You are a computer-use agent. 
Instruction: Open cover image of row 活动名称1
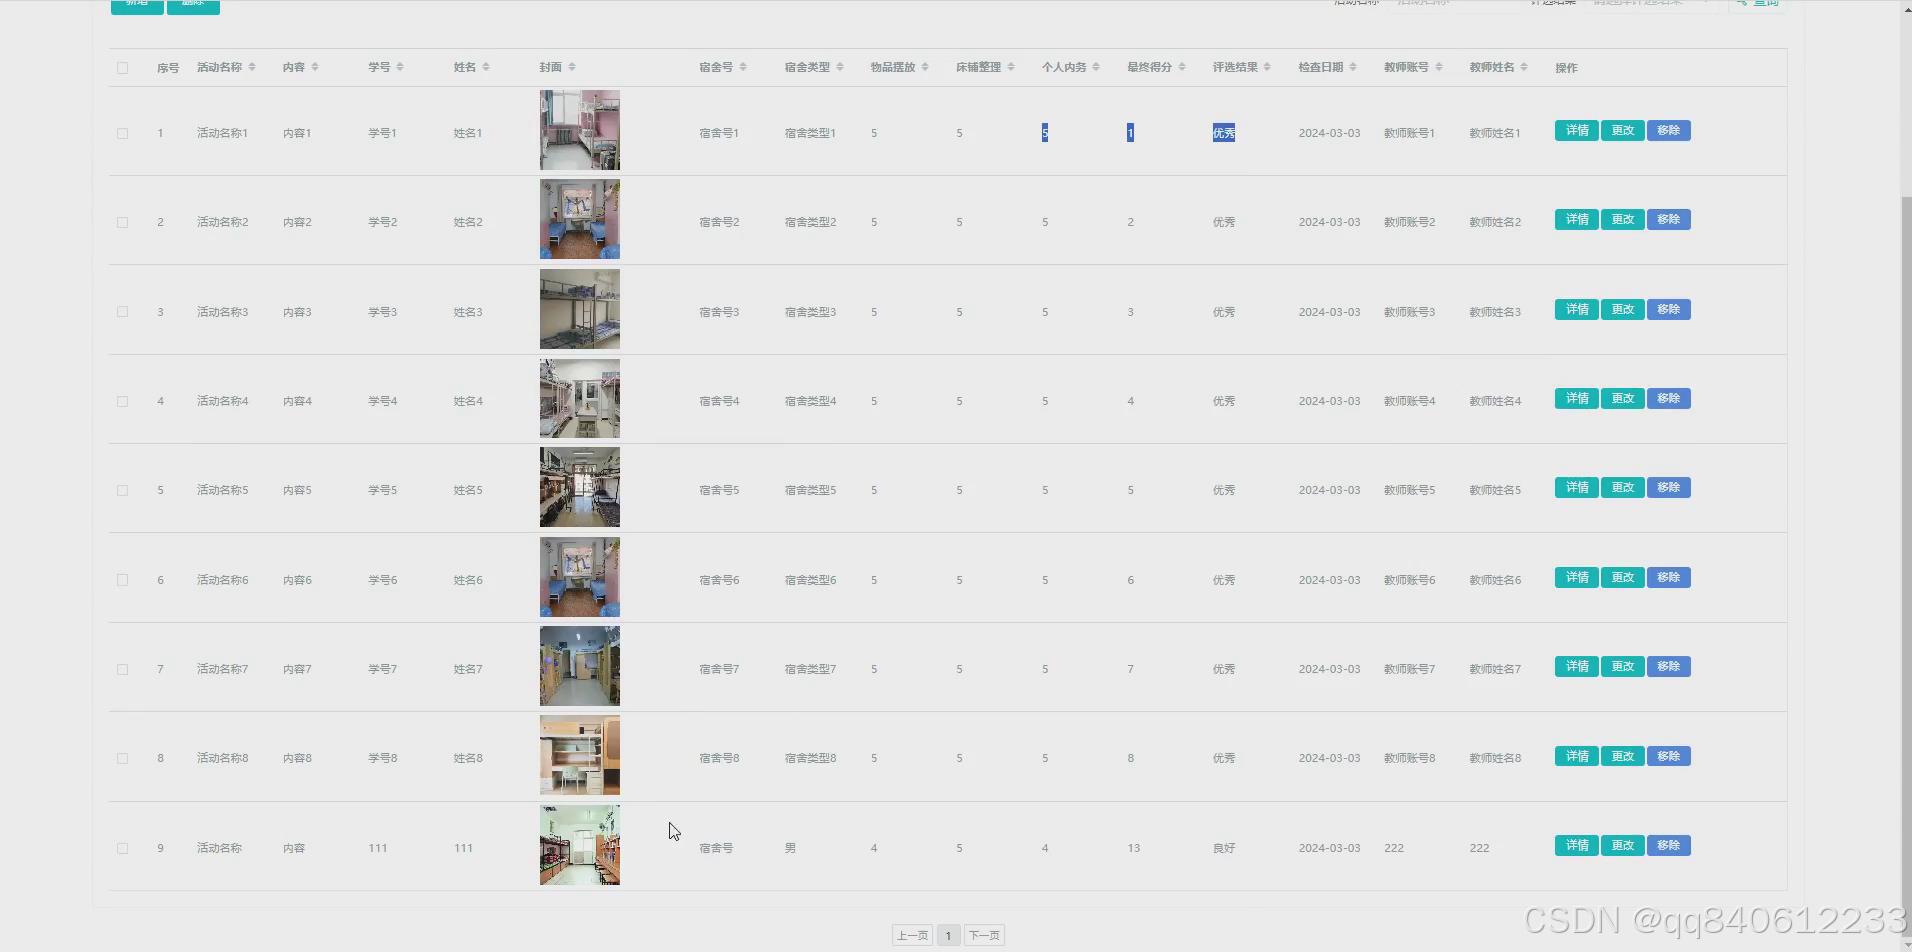click(x=580, y=130)
